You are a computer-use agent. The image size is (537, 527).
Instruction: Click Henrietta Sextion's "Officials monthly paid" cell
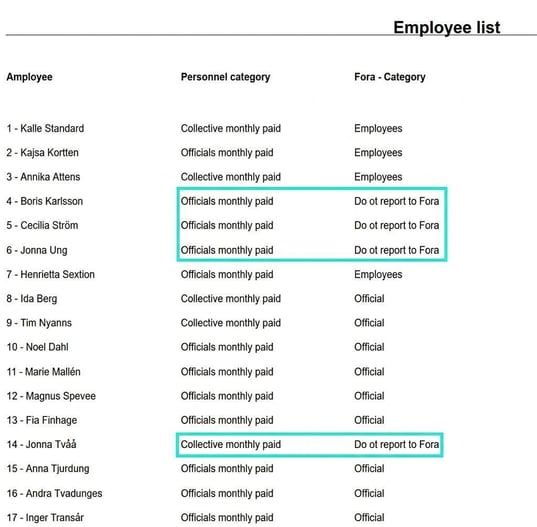(x=227, y=274)
